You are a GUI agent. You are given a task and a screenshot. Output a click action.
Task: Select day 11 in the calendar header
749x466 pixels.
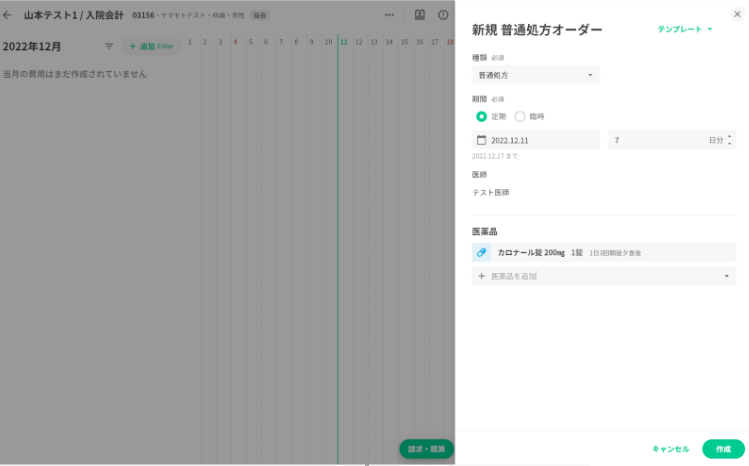click(343, 42)
